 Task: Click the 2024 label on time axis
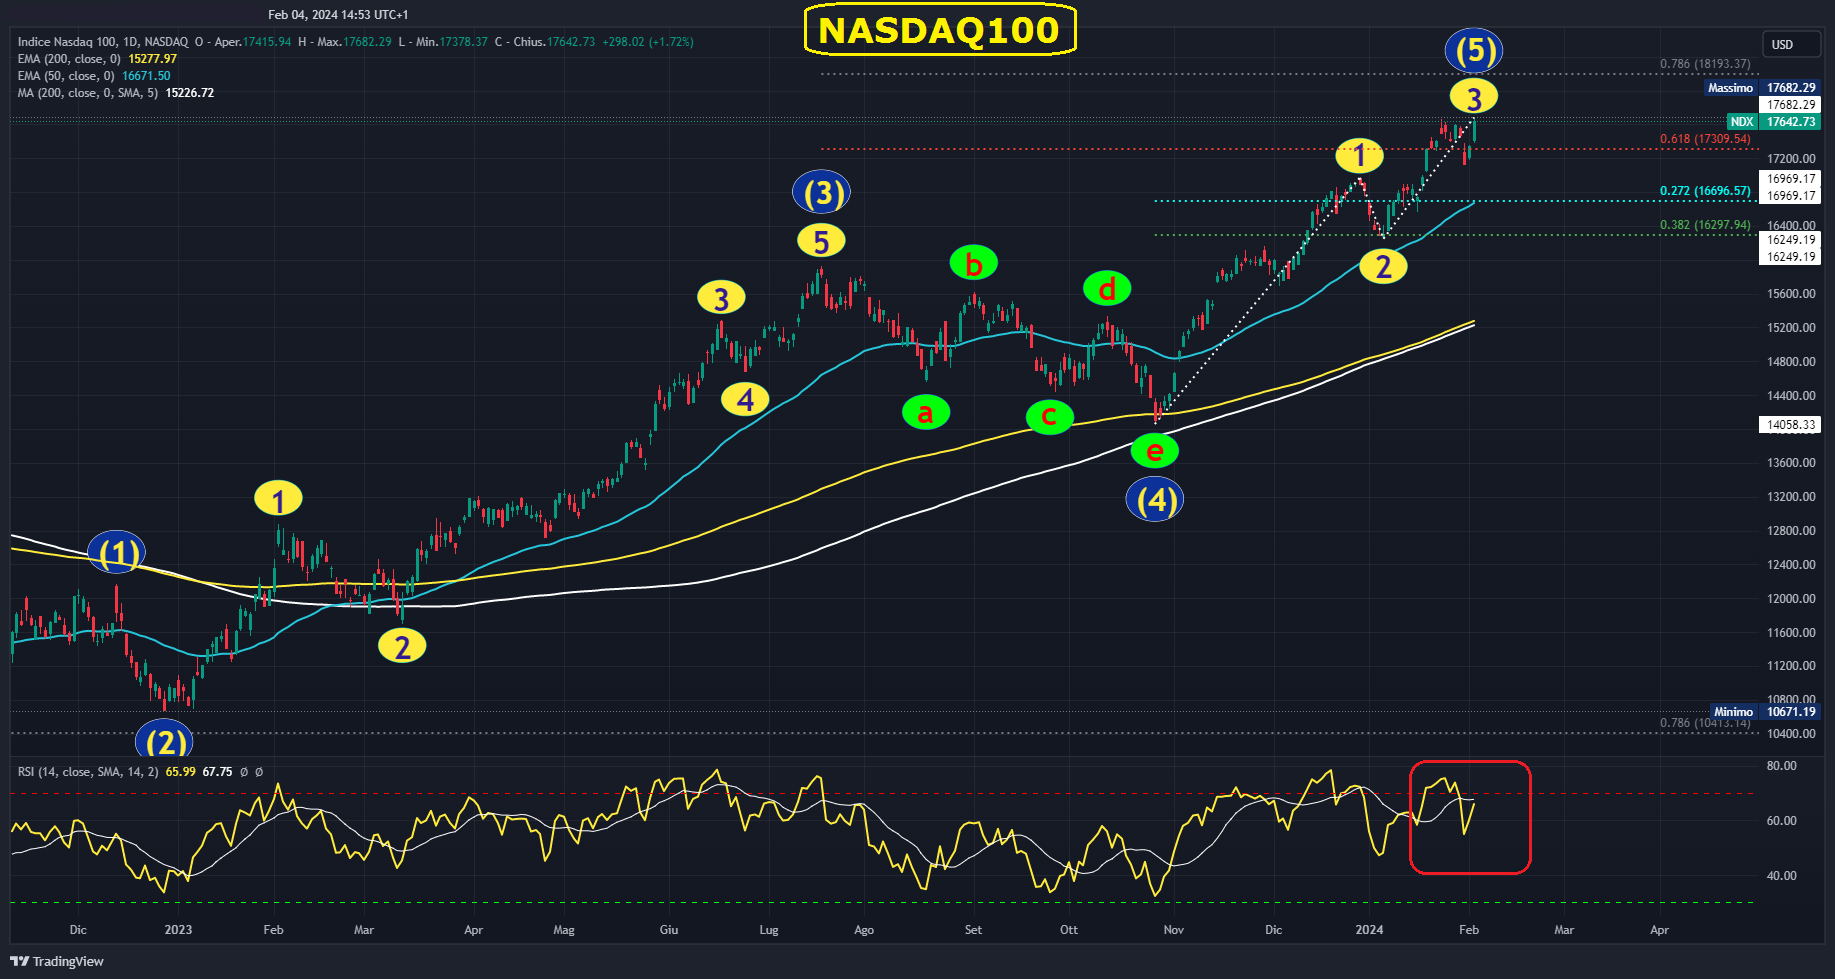pos(1369,930)
